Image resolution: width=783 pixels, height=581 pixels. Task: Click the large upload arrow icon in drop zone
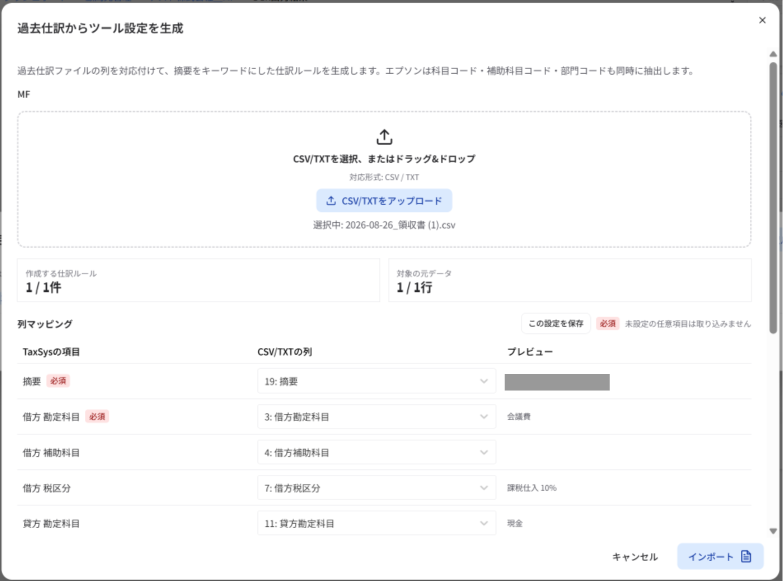tap(384, 136)
